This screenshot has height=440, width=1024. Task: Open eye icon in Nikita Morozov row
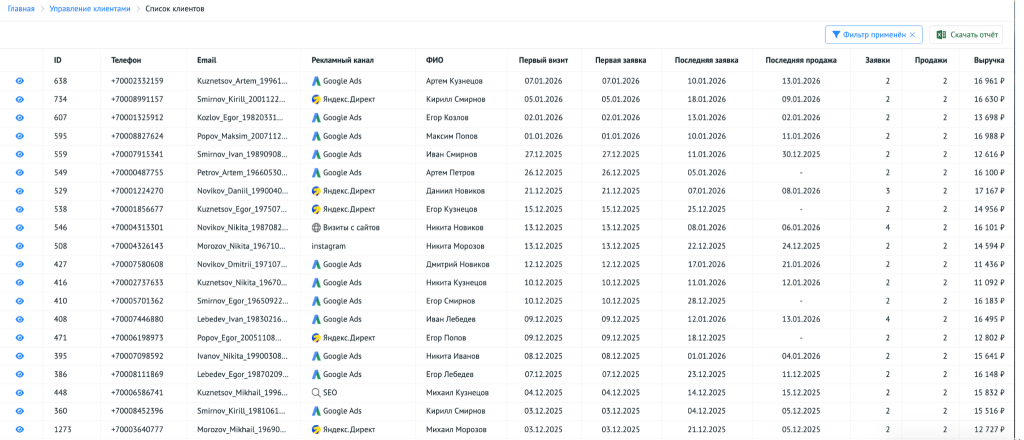(19, 246)
